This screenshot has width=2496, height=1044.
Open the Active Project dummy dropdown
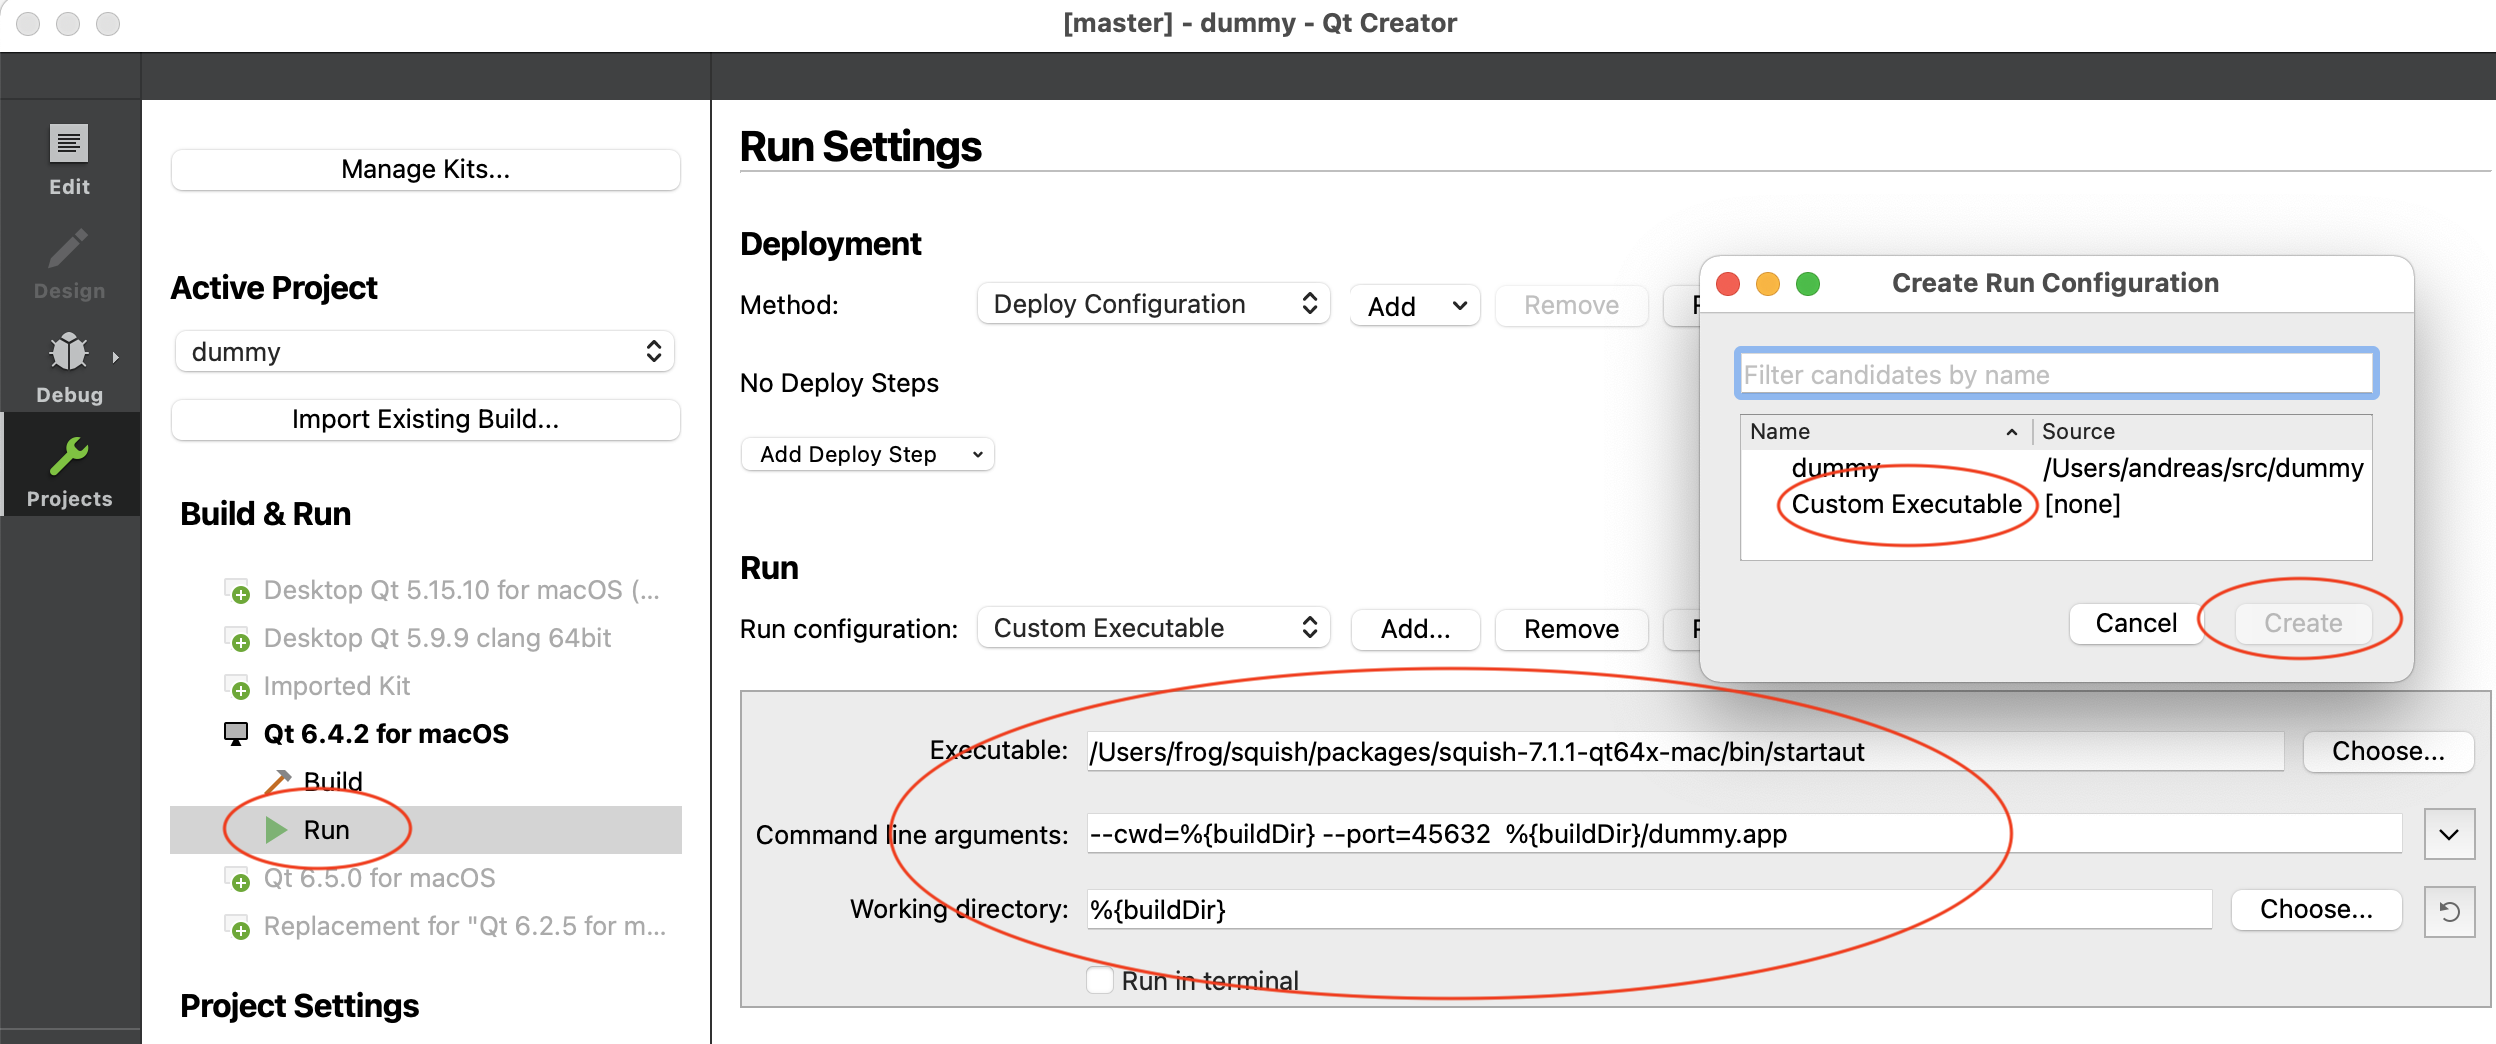424,352
